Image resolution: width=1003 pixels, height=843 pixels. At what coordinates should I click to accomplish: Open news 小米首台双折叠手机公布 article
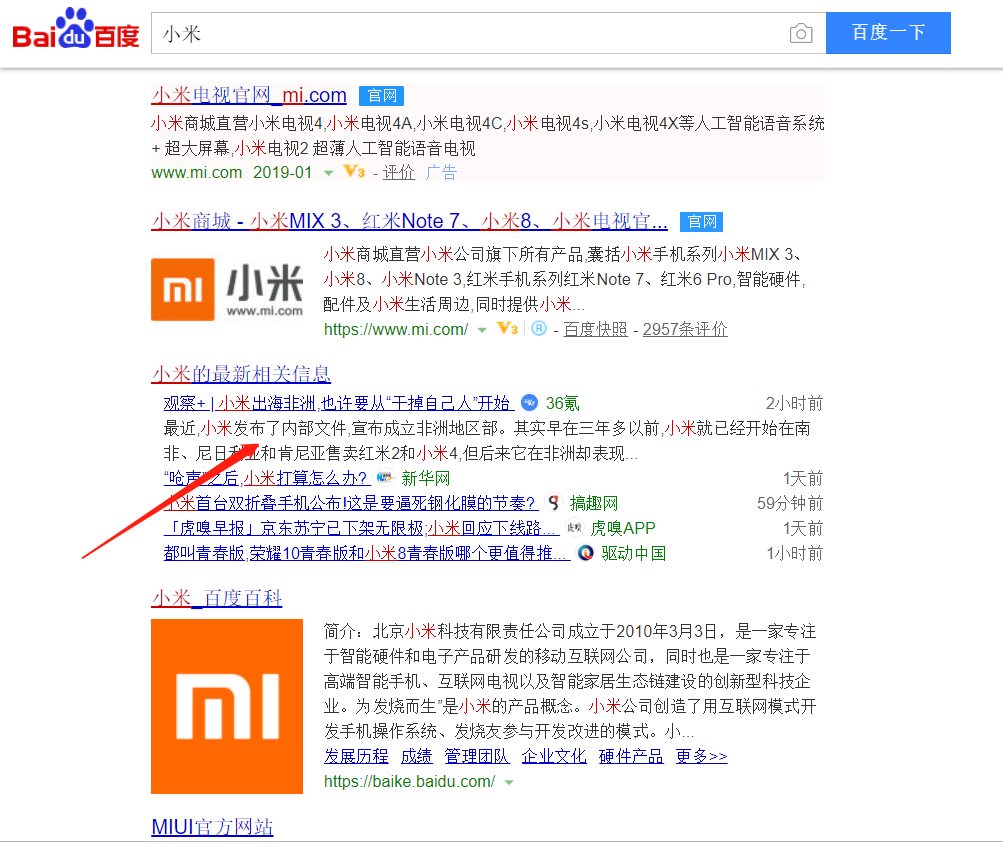351,503
